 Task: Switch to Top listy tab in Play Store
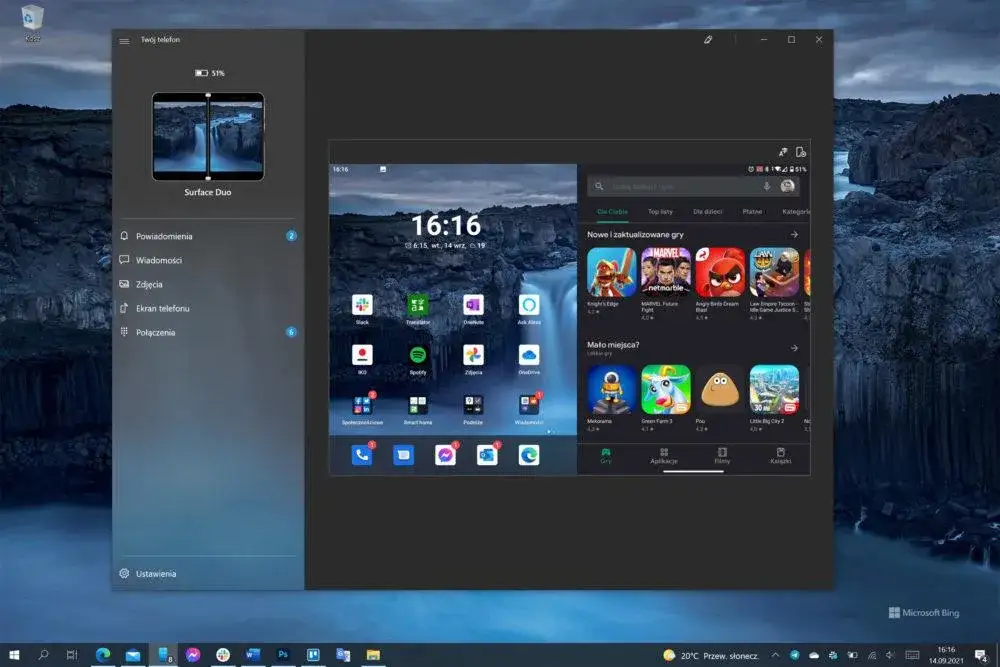pyautogui.click(x=660, y=212)
